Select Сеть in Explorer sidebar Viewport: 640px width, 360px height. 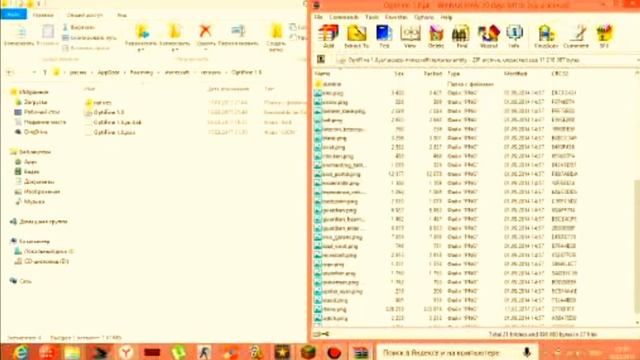[x=25, y=281]
